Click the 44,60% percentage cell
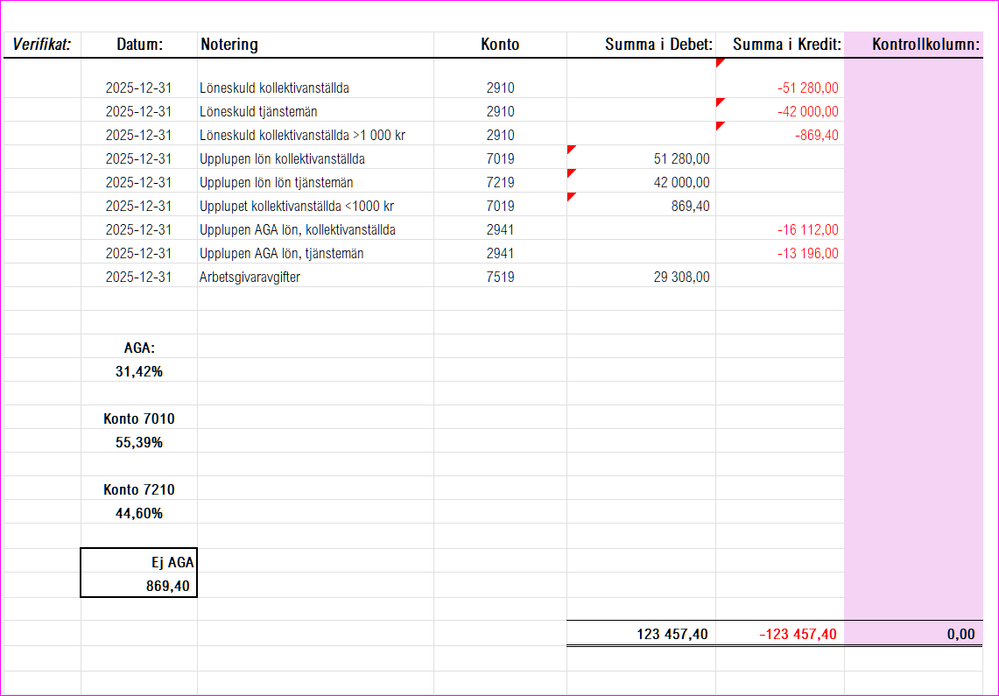 coord(140,513)
